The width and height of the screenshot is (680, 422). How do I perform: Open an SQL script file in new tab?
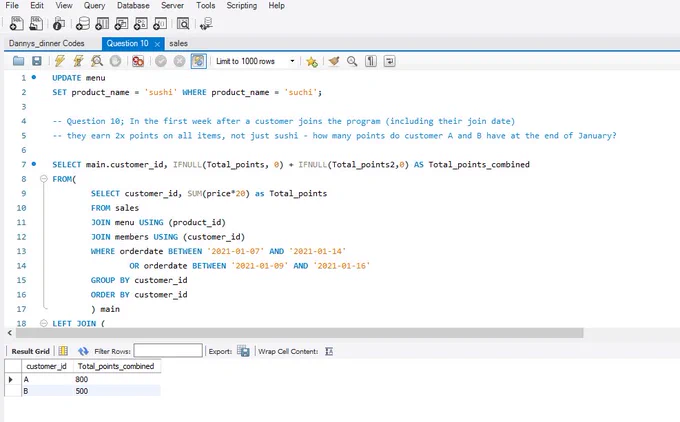(36, 23)
